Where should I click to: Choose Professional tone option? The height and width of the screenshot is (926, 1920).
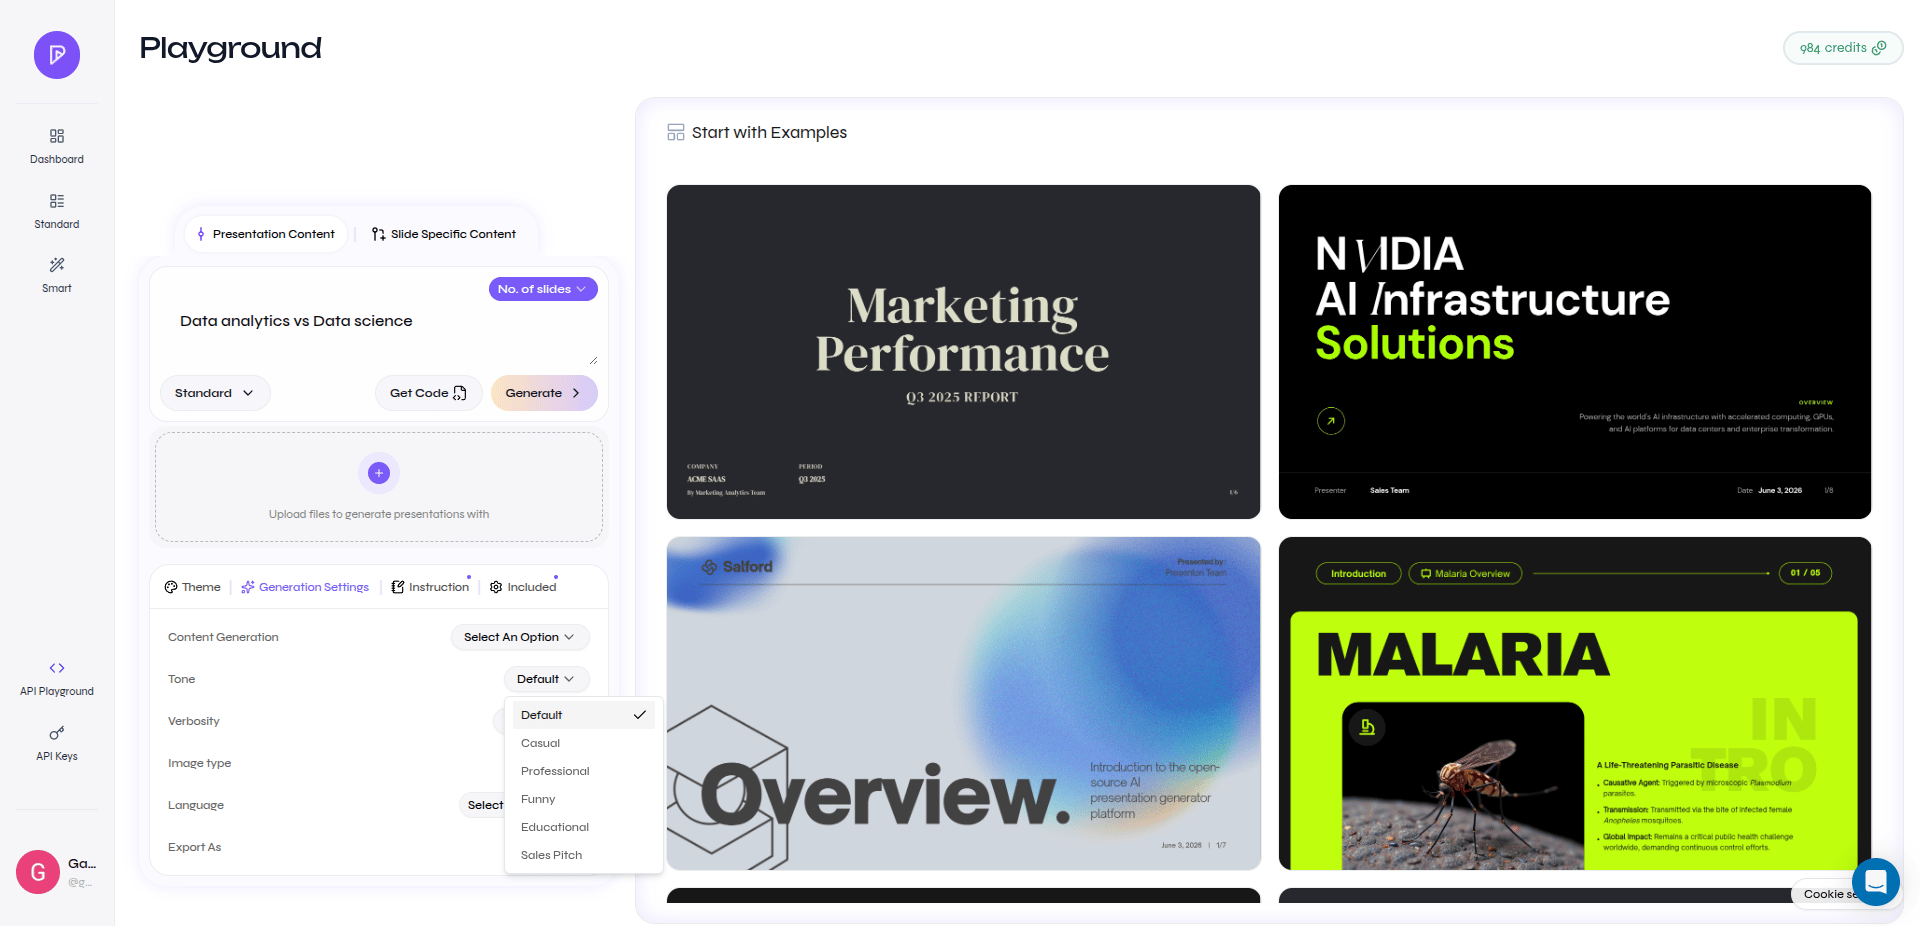(x=584, y=771)
